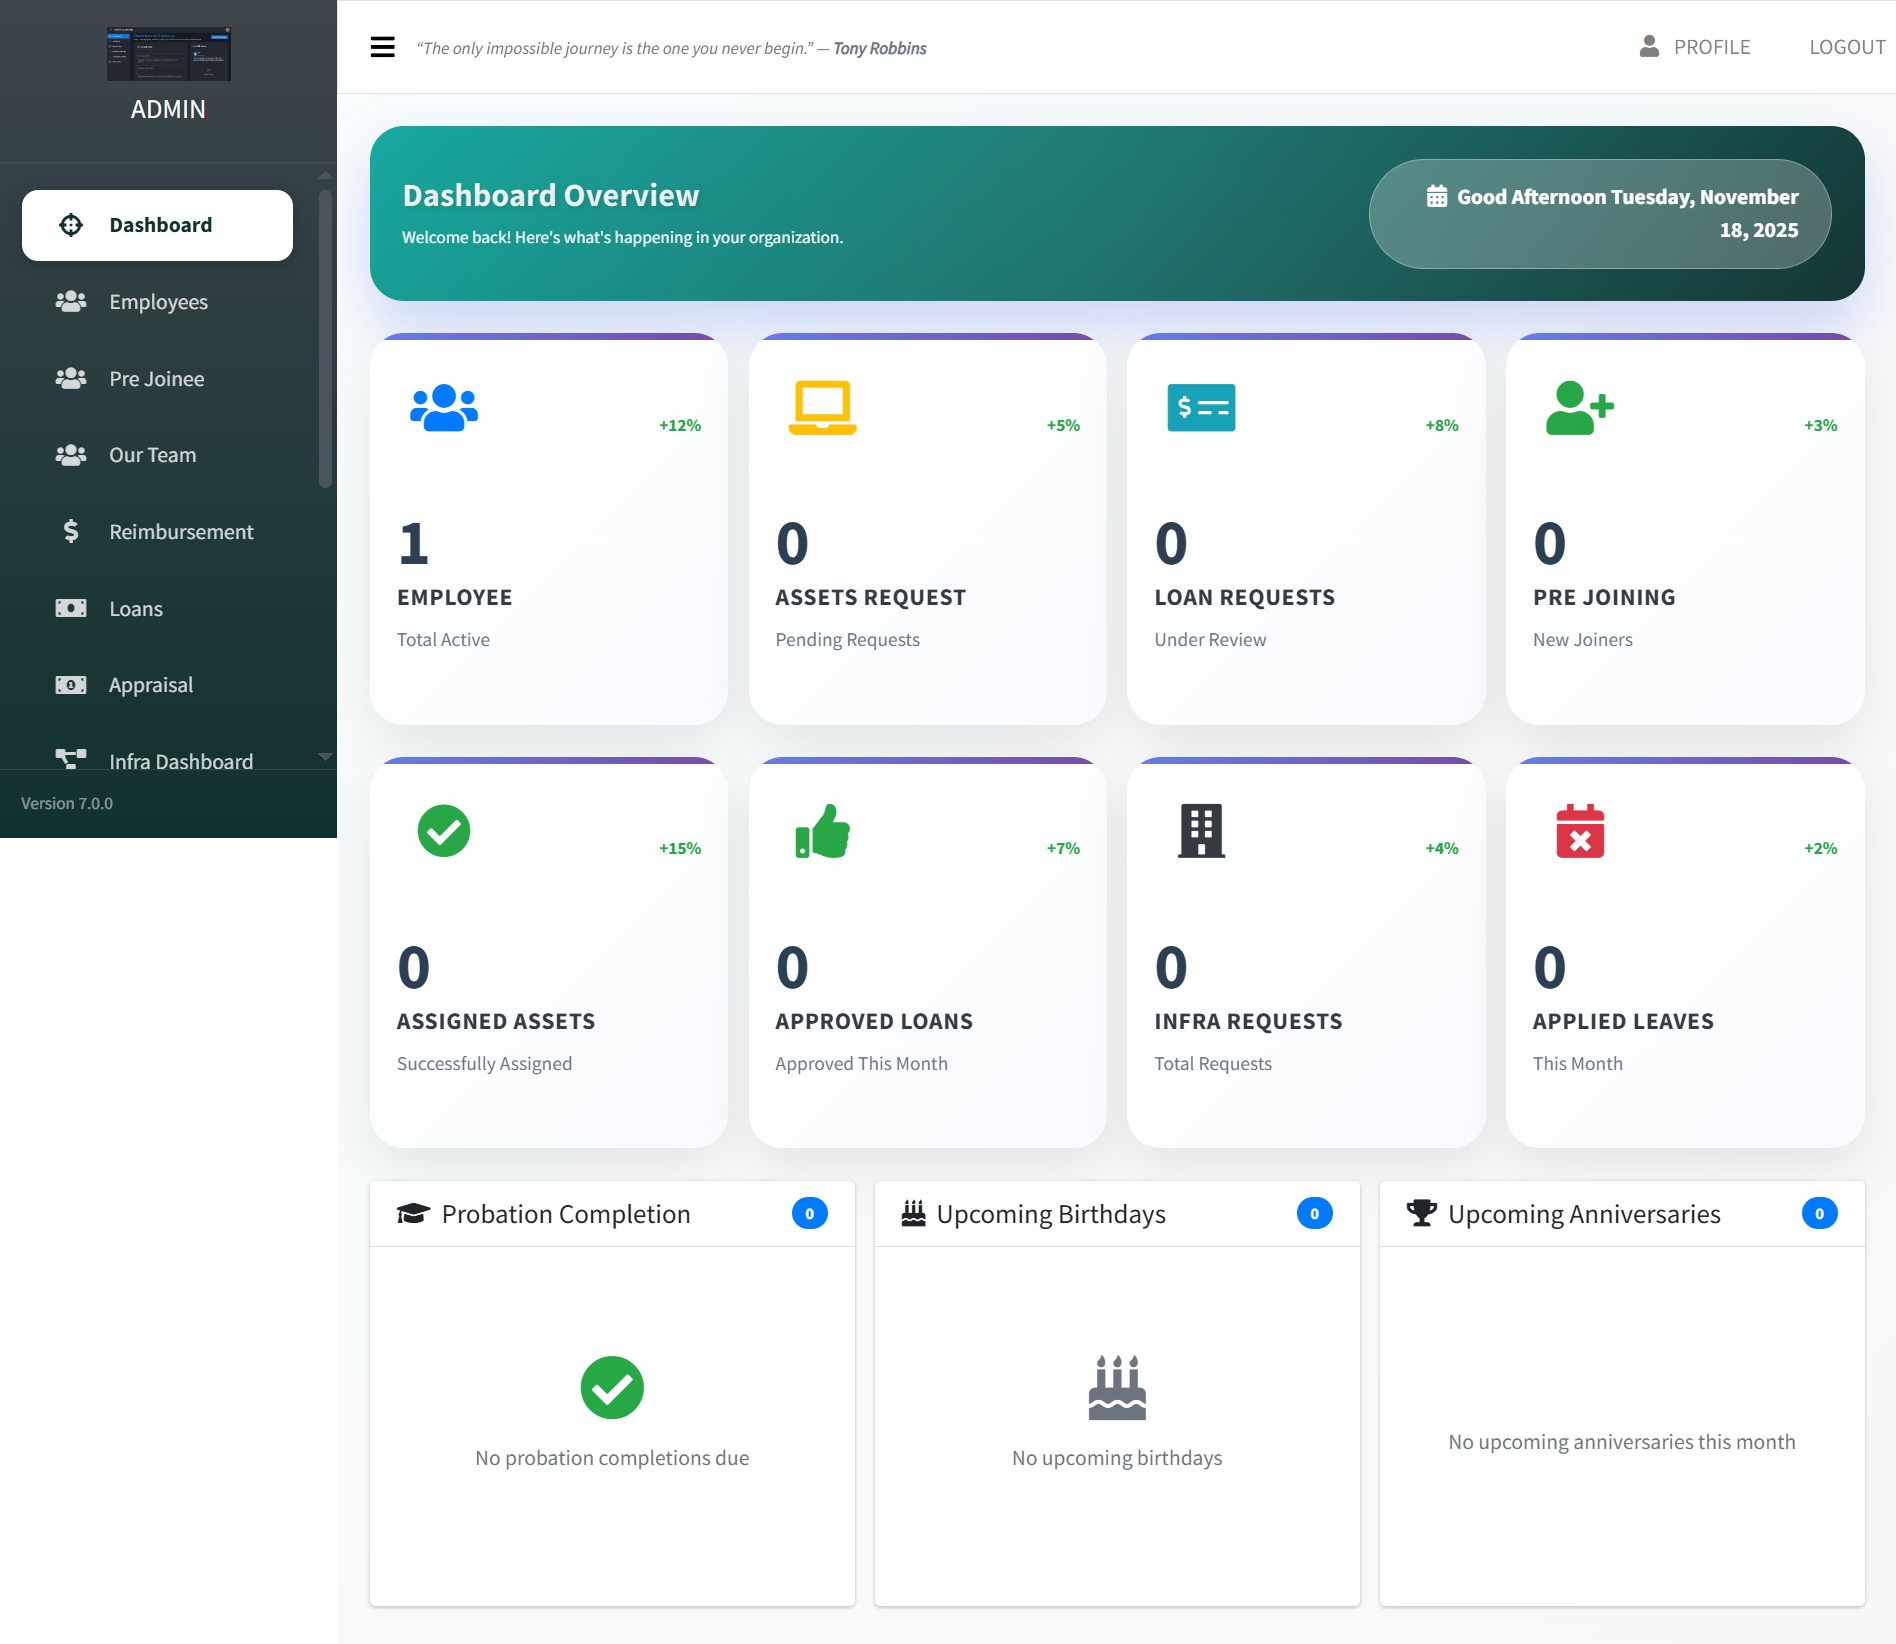Click the count badge on Upcoming Birthdays
This screenshot has width=1896, height=1644.
coord(1315,1213)
